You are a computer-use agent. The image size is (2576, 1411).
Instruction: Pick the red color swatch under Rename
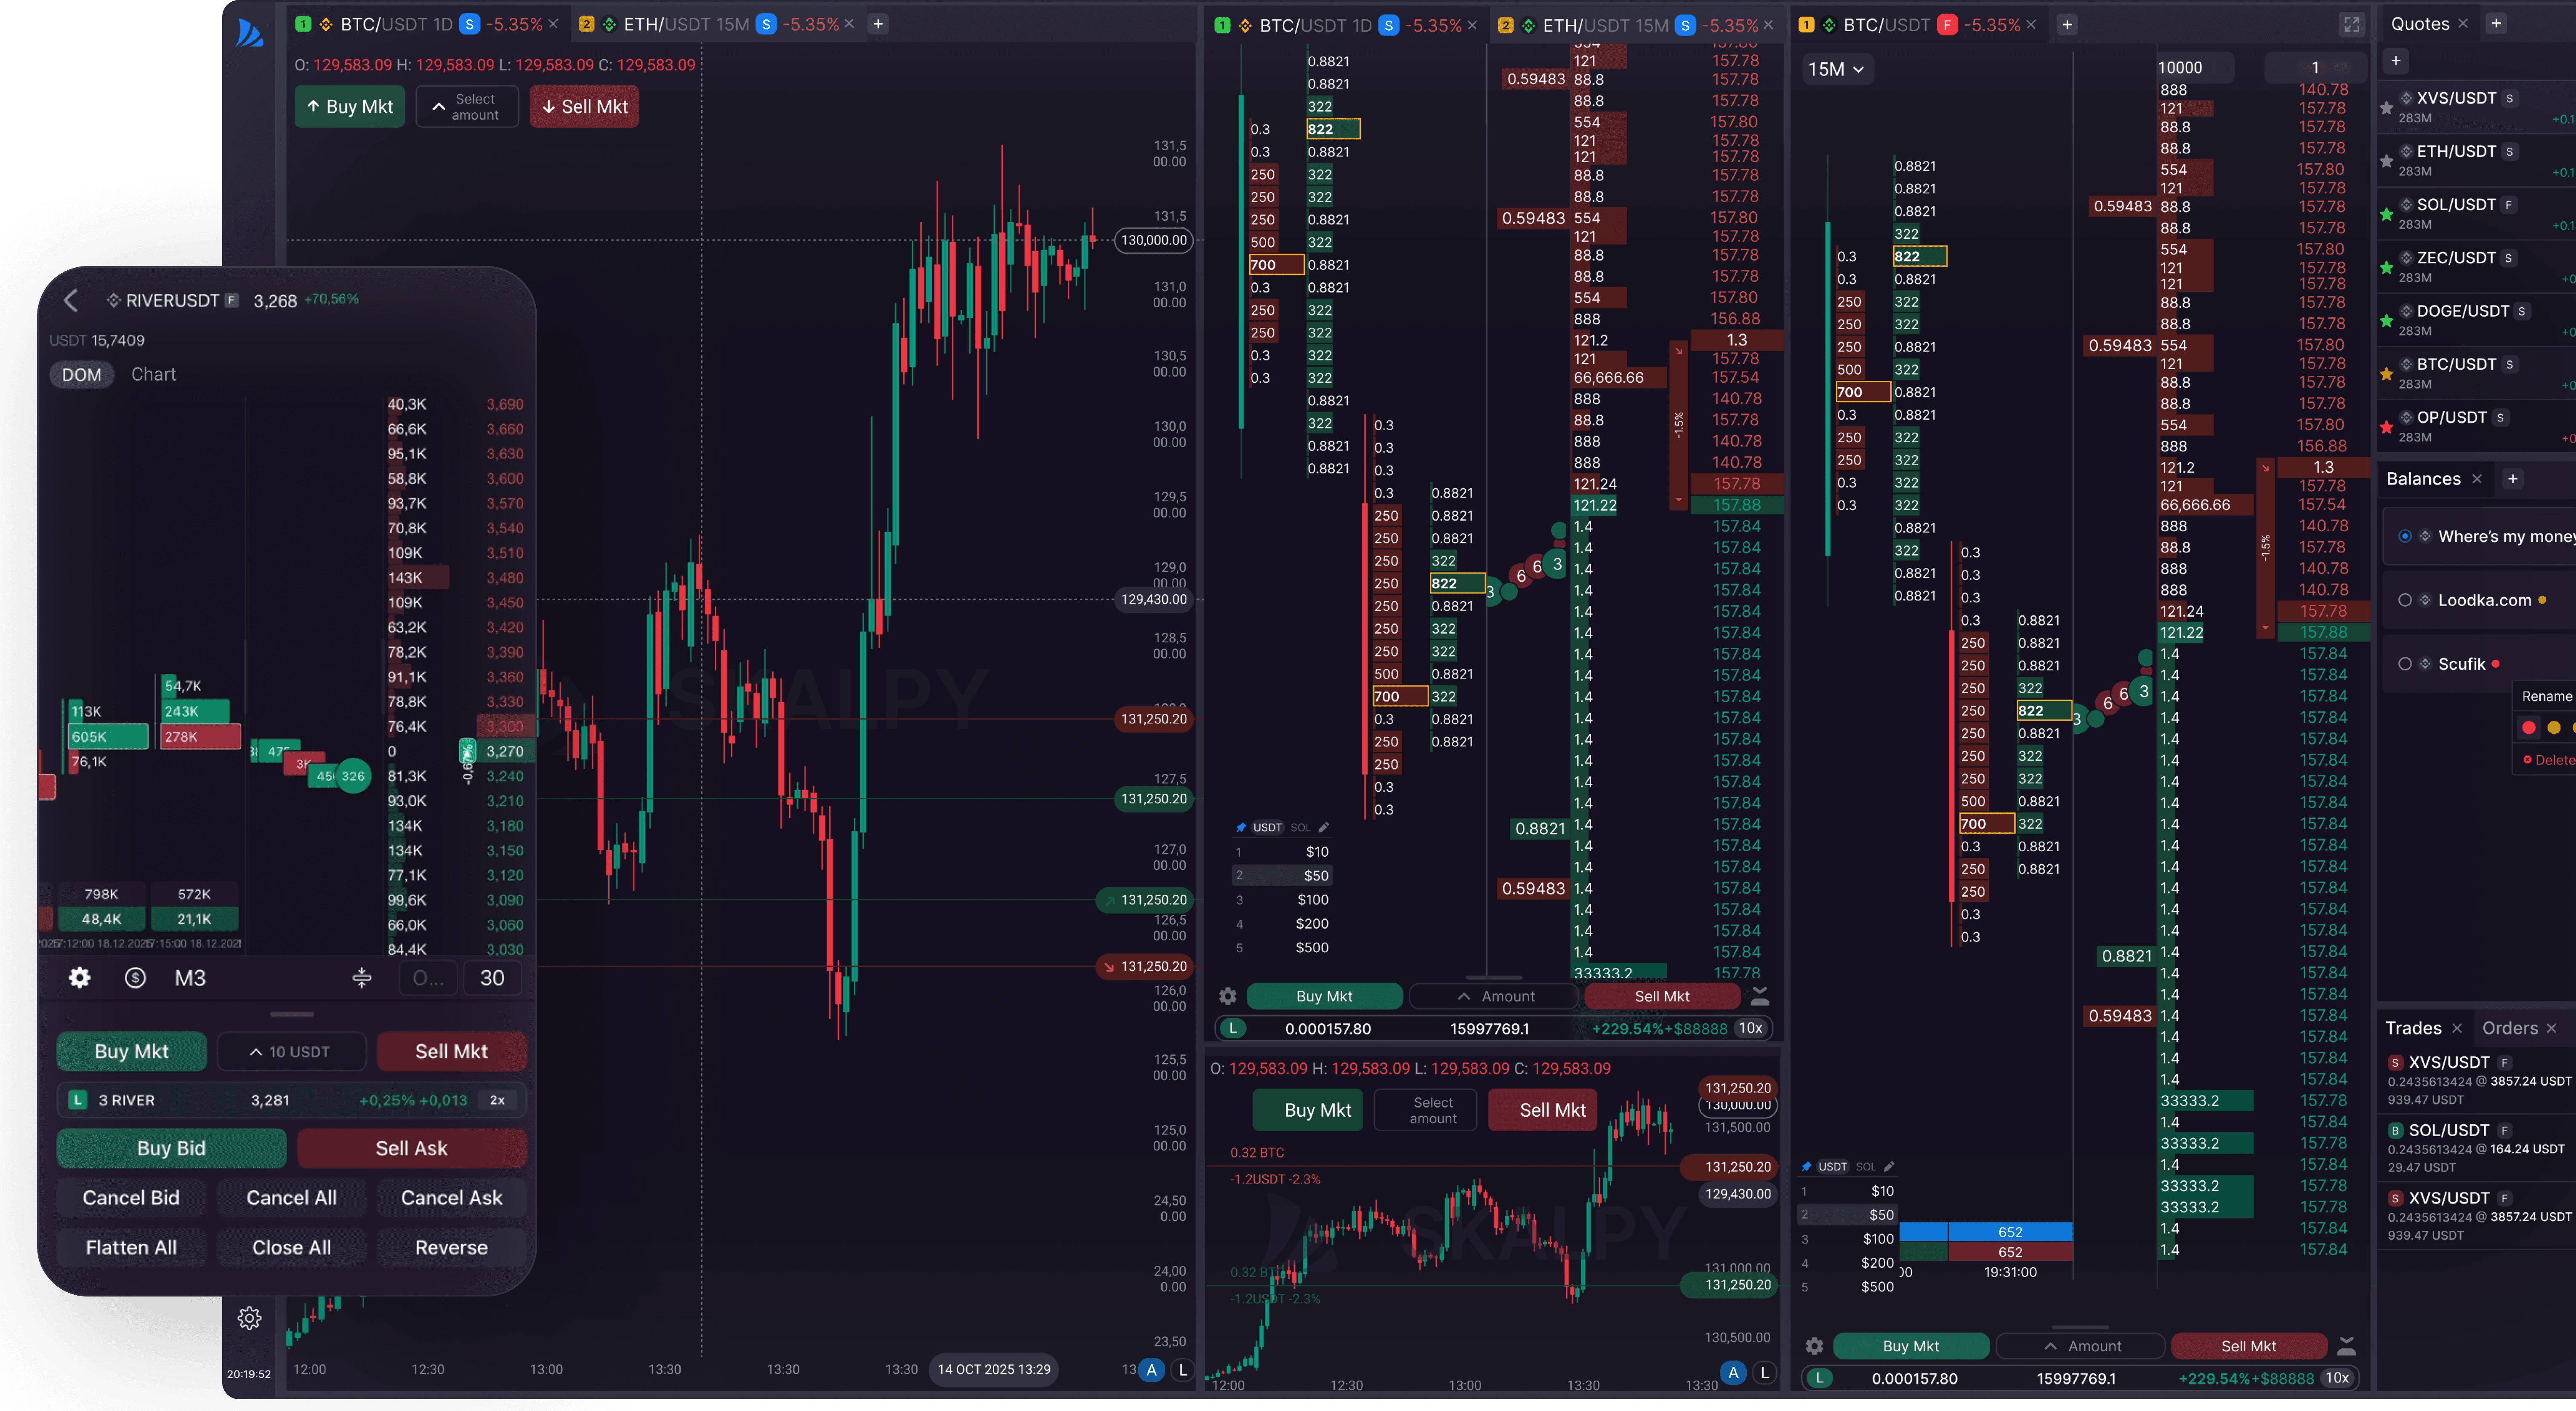pyautogui.click(x=2529, y=728)
